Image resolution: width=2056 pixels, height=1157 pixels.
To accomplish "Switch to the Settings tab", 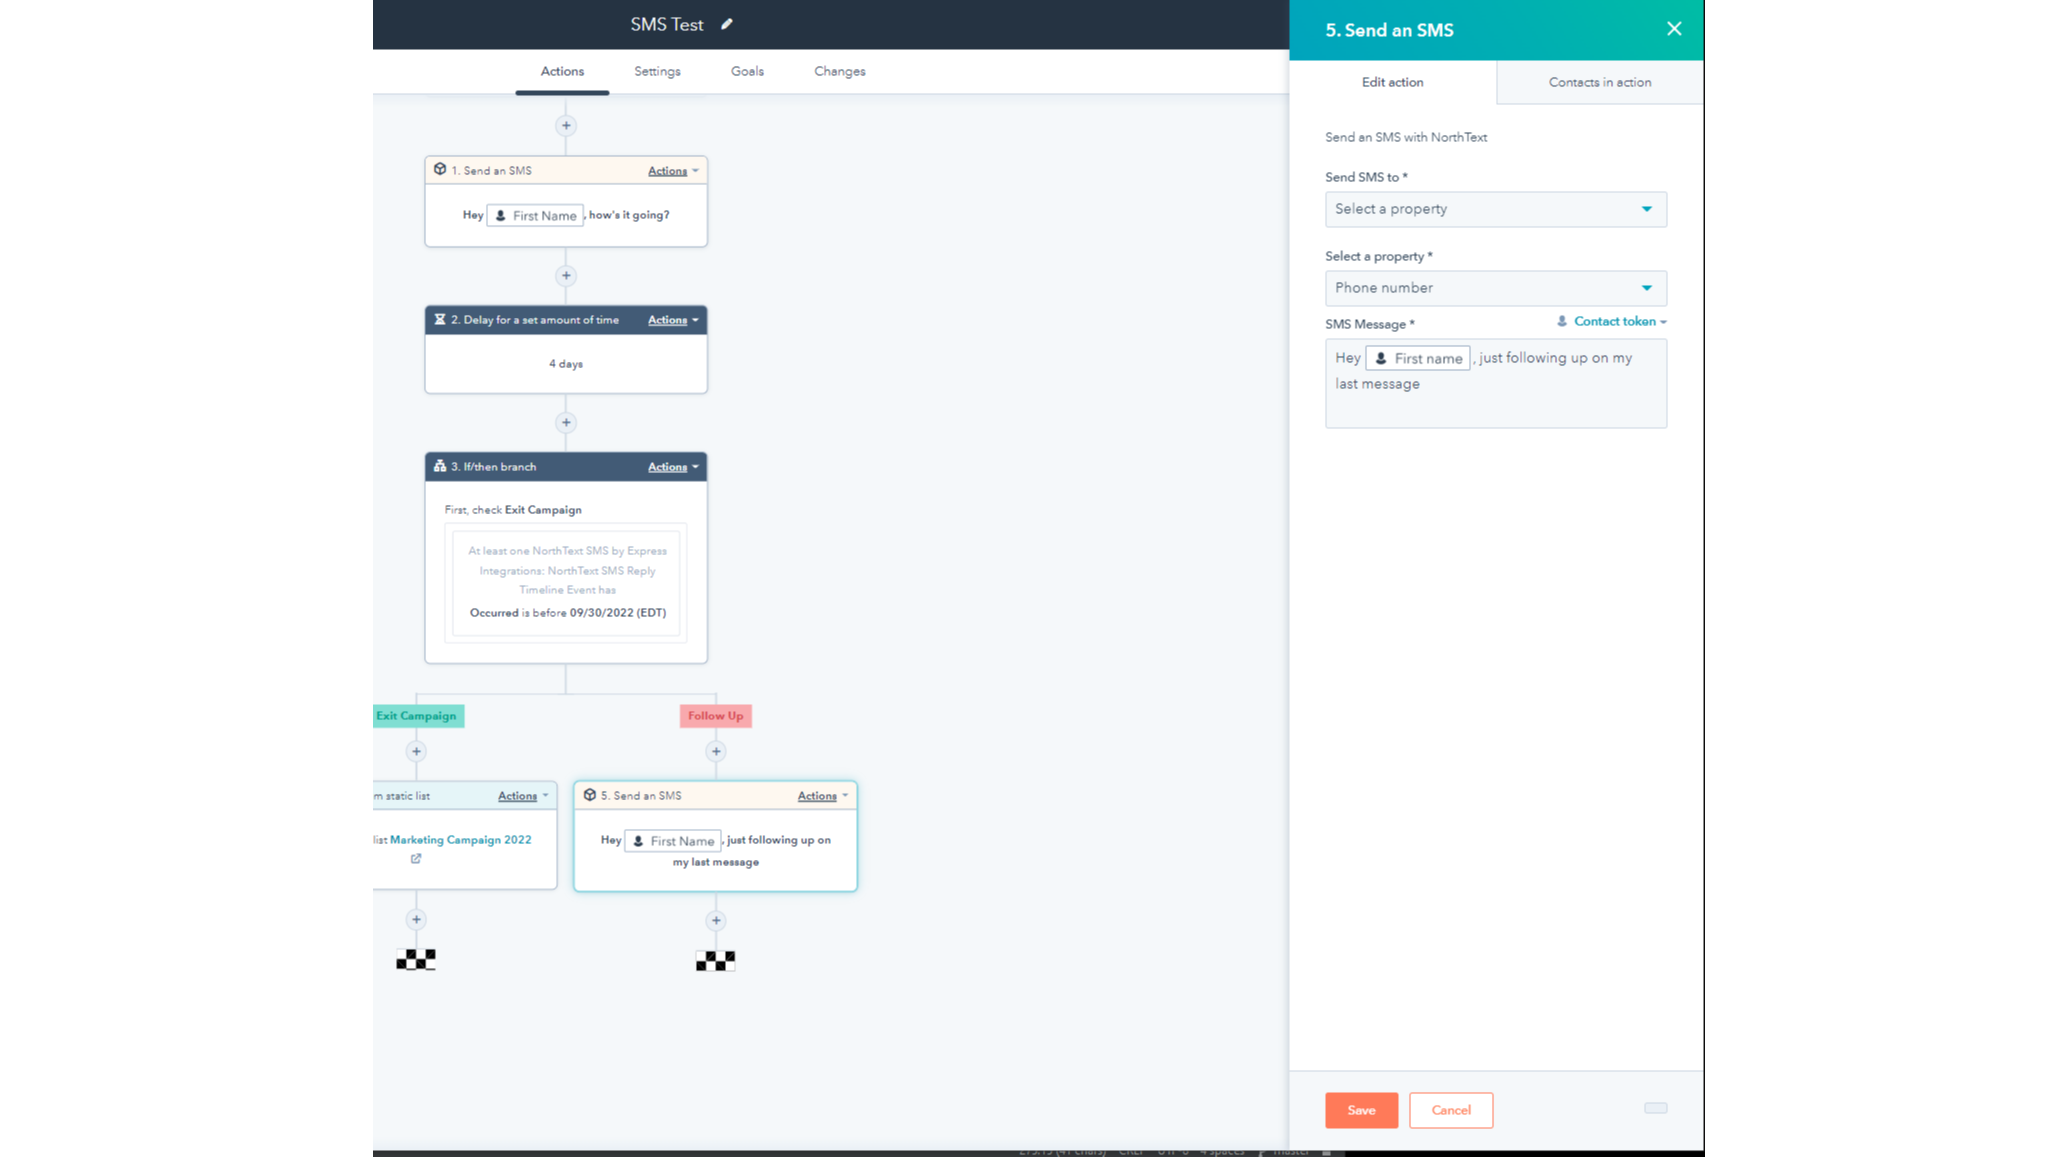I will coord(657,71).
